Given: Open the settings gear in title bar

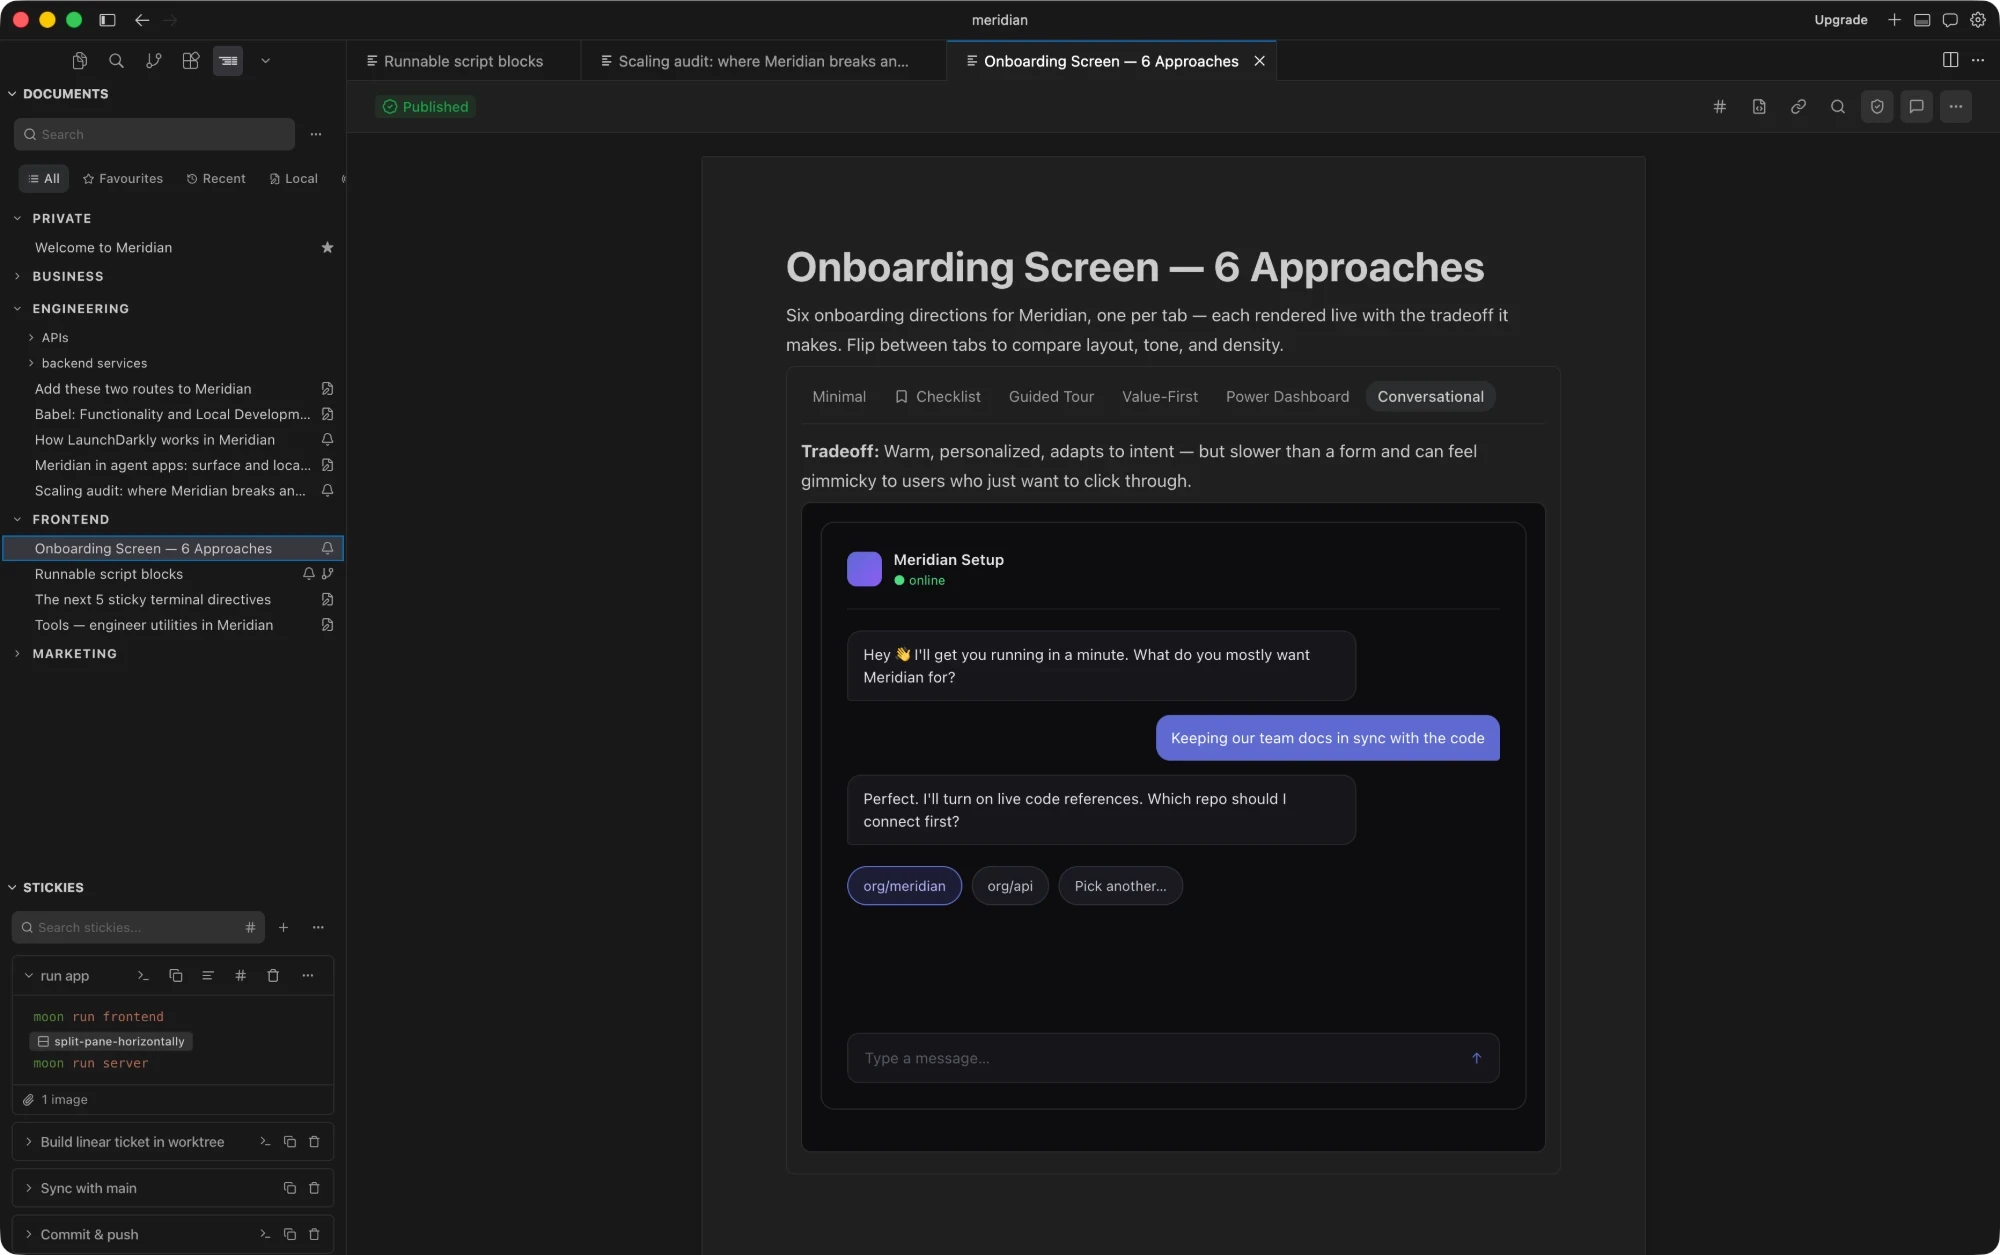Looking at the screenshot, I should click(x=1978, y=20).
